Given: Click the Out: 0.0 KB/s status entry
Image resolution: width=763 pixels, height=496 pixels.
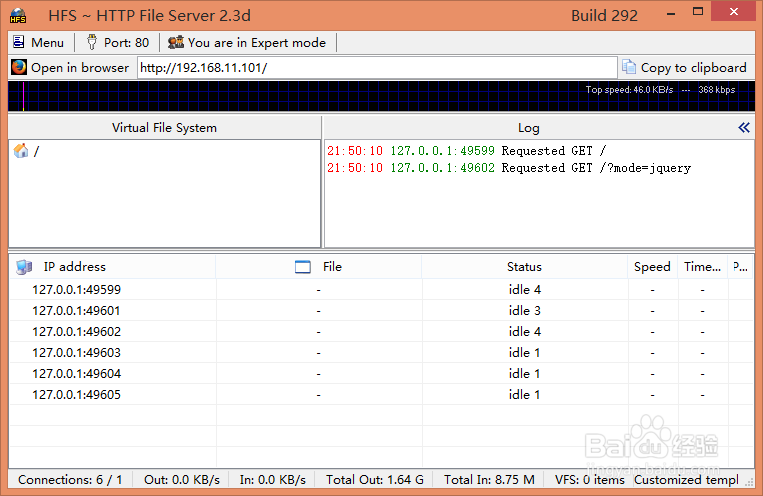Looking at the screenshot, I should click(x=182, y=480).
